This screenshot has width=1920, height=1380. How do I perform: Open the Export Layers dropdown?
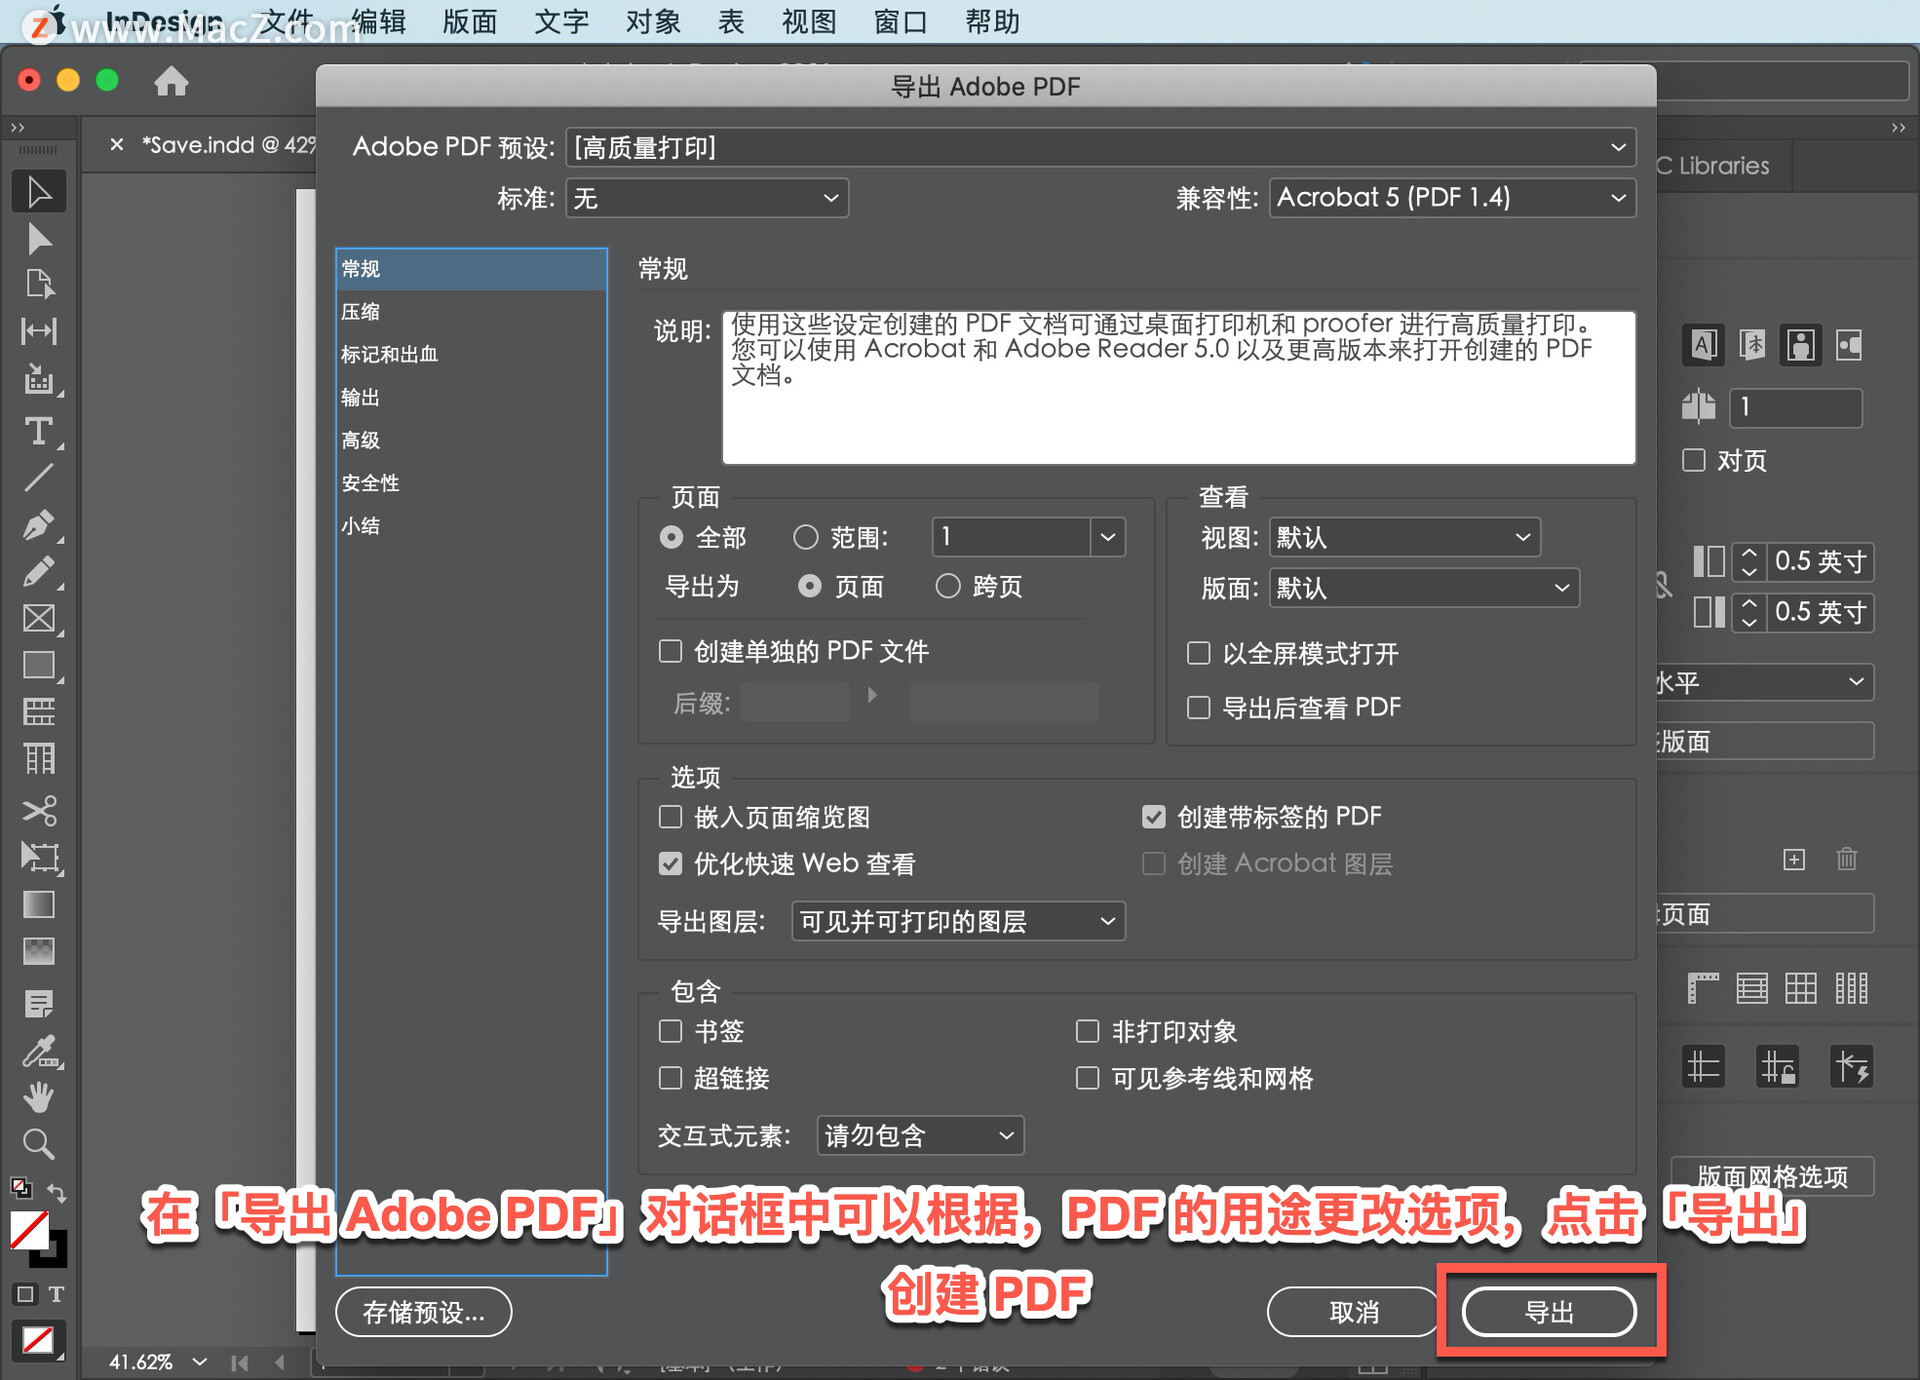[958, 921]
